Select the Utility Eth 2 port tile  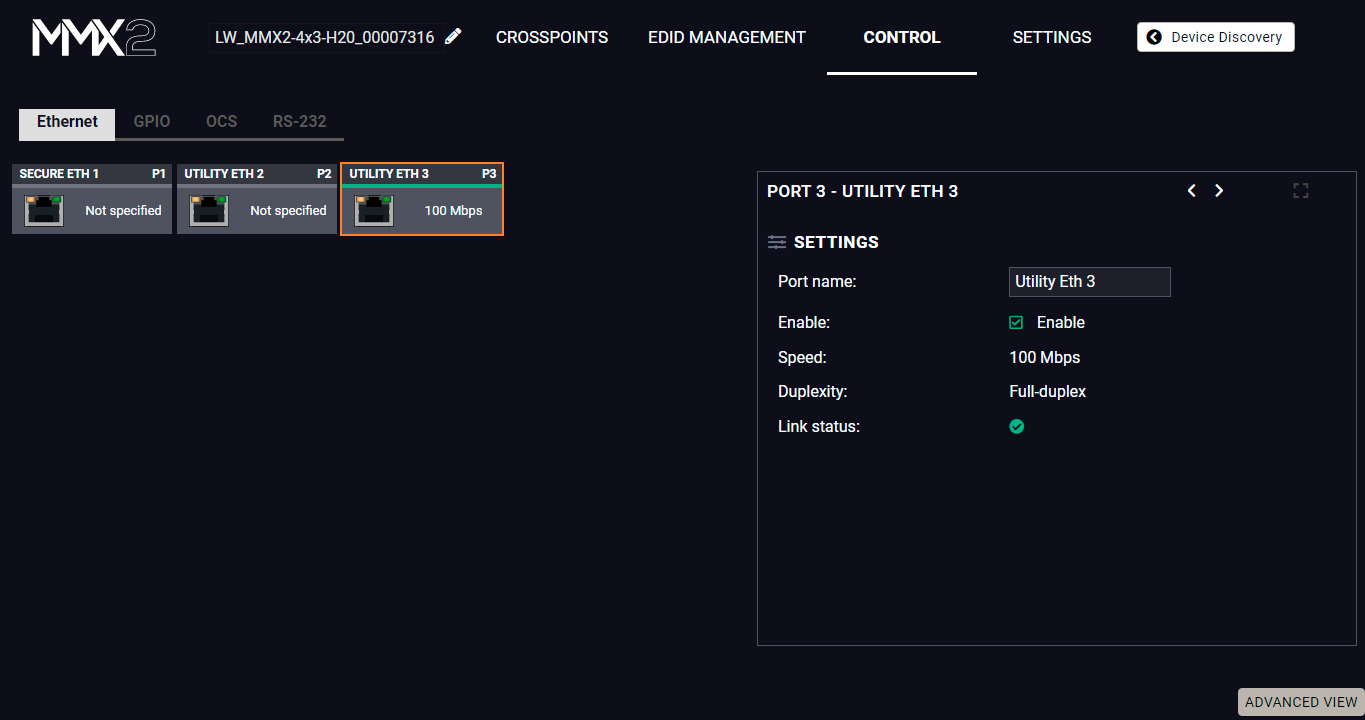coord(257,199)
